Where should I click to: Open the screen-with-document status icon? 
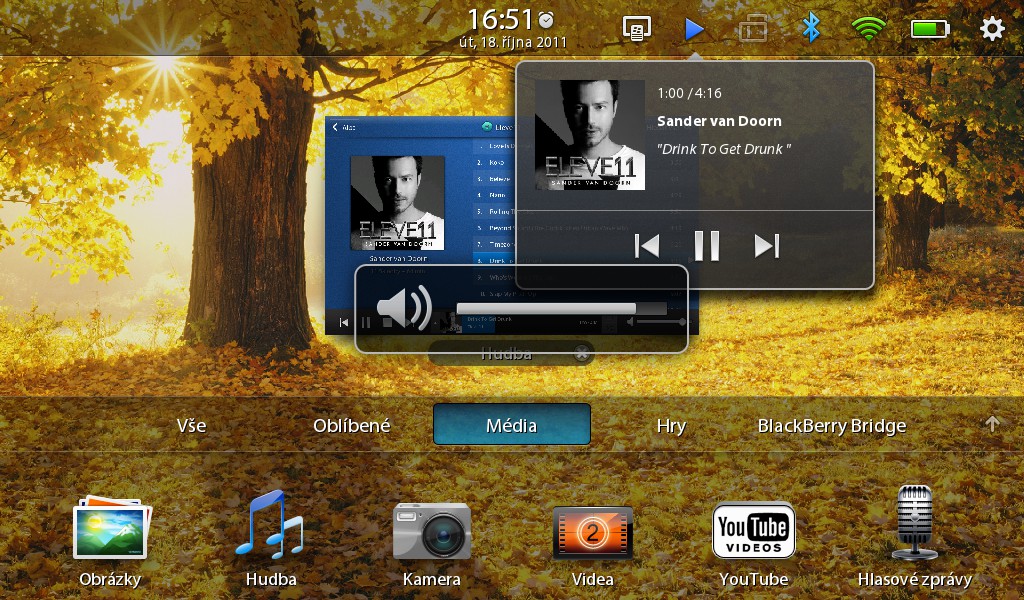tap(636, 29)
